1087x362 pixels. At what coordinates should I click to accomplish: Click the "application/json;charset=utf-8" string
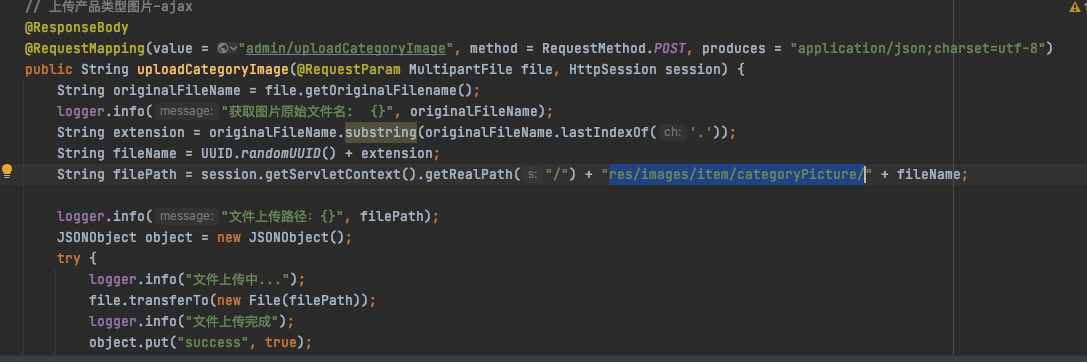tap(918, 49)
